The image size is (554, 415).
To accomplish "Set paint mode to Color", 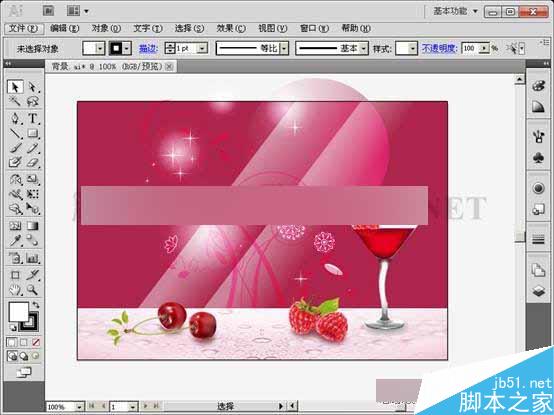I will click(11, 342).
